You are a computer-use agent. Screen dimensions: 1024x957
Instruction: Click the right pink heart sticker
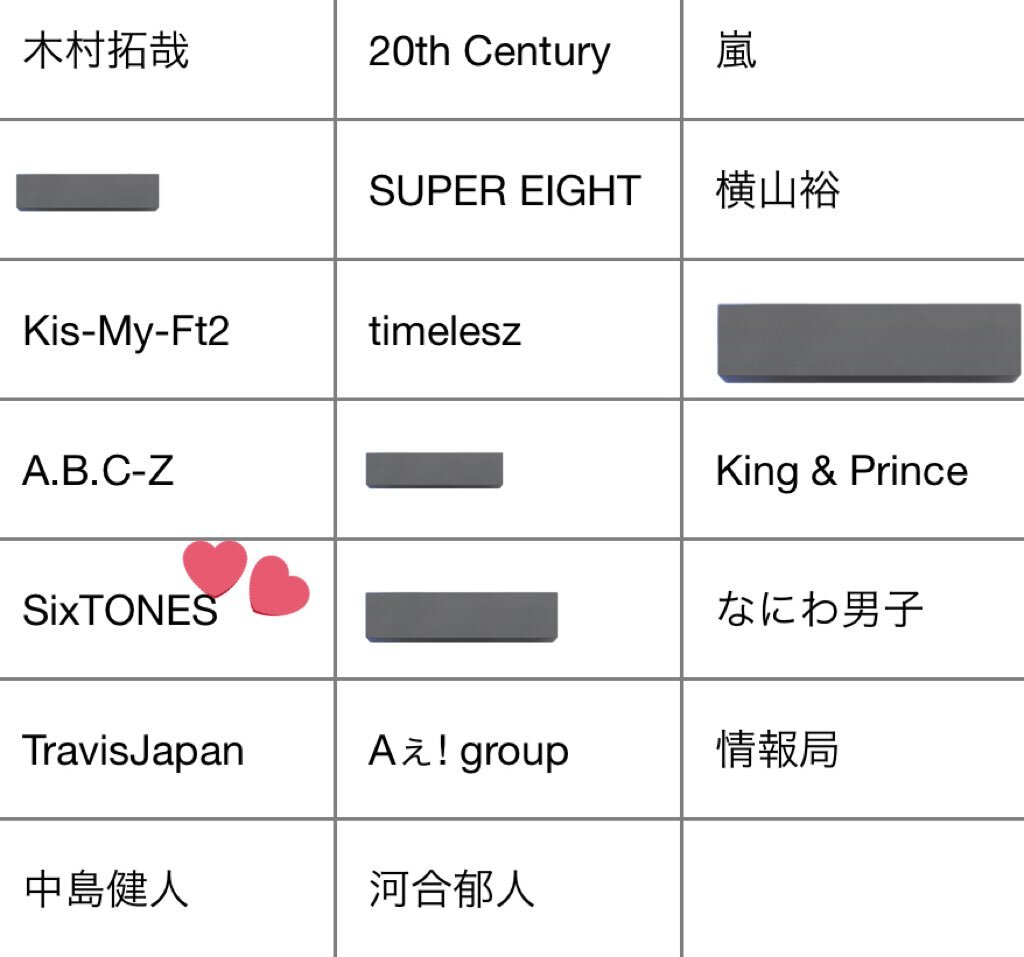point(279,586)
